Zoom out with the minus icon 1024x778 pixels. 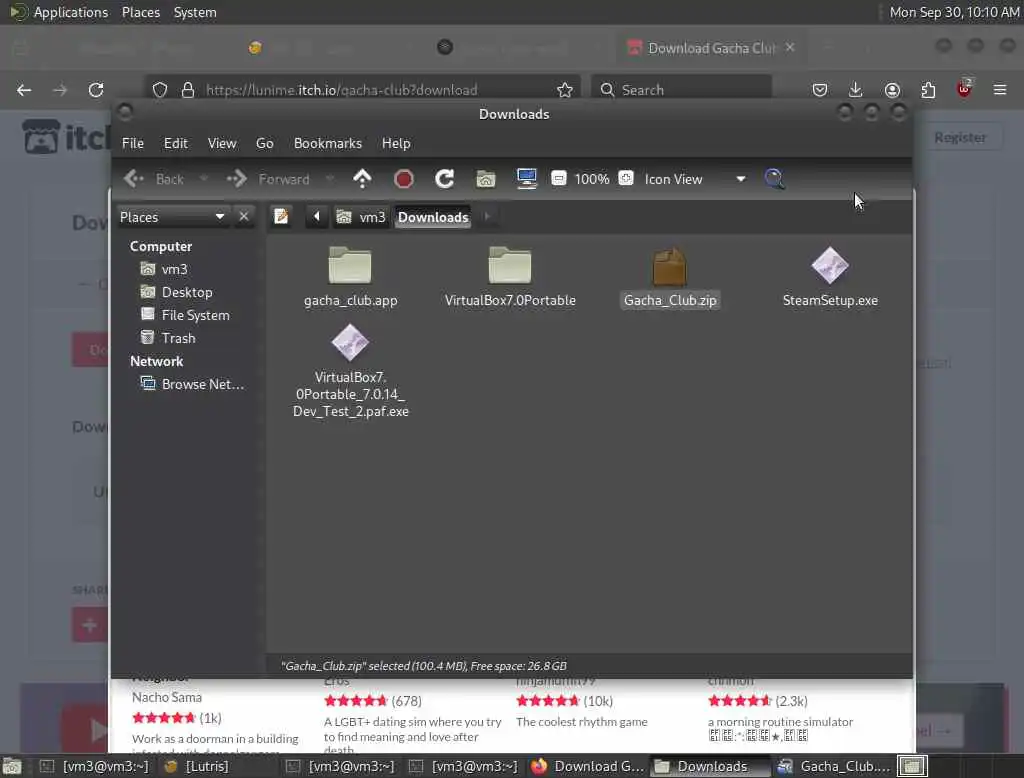point(558,178)
